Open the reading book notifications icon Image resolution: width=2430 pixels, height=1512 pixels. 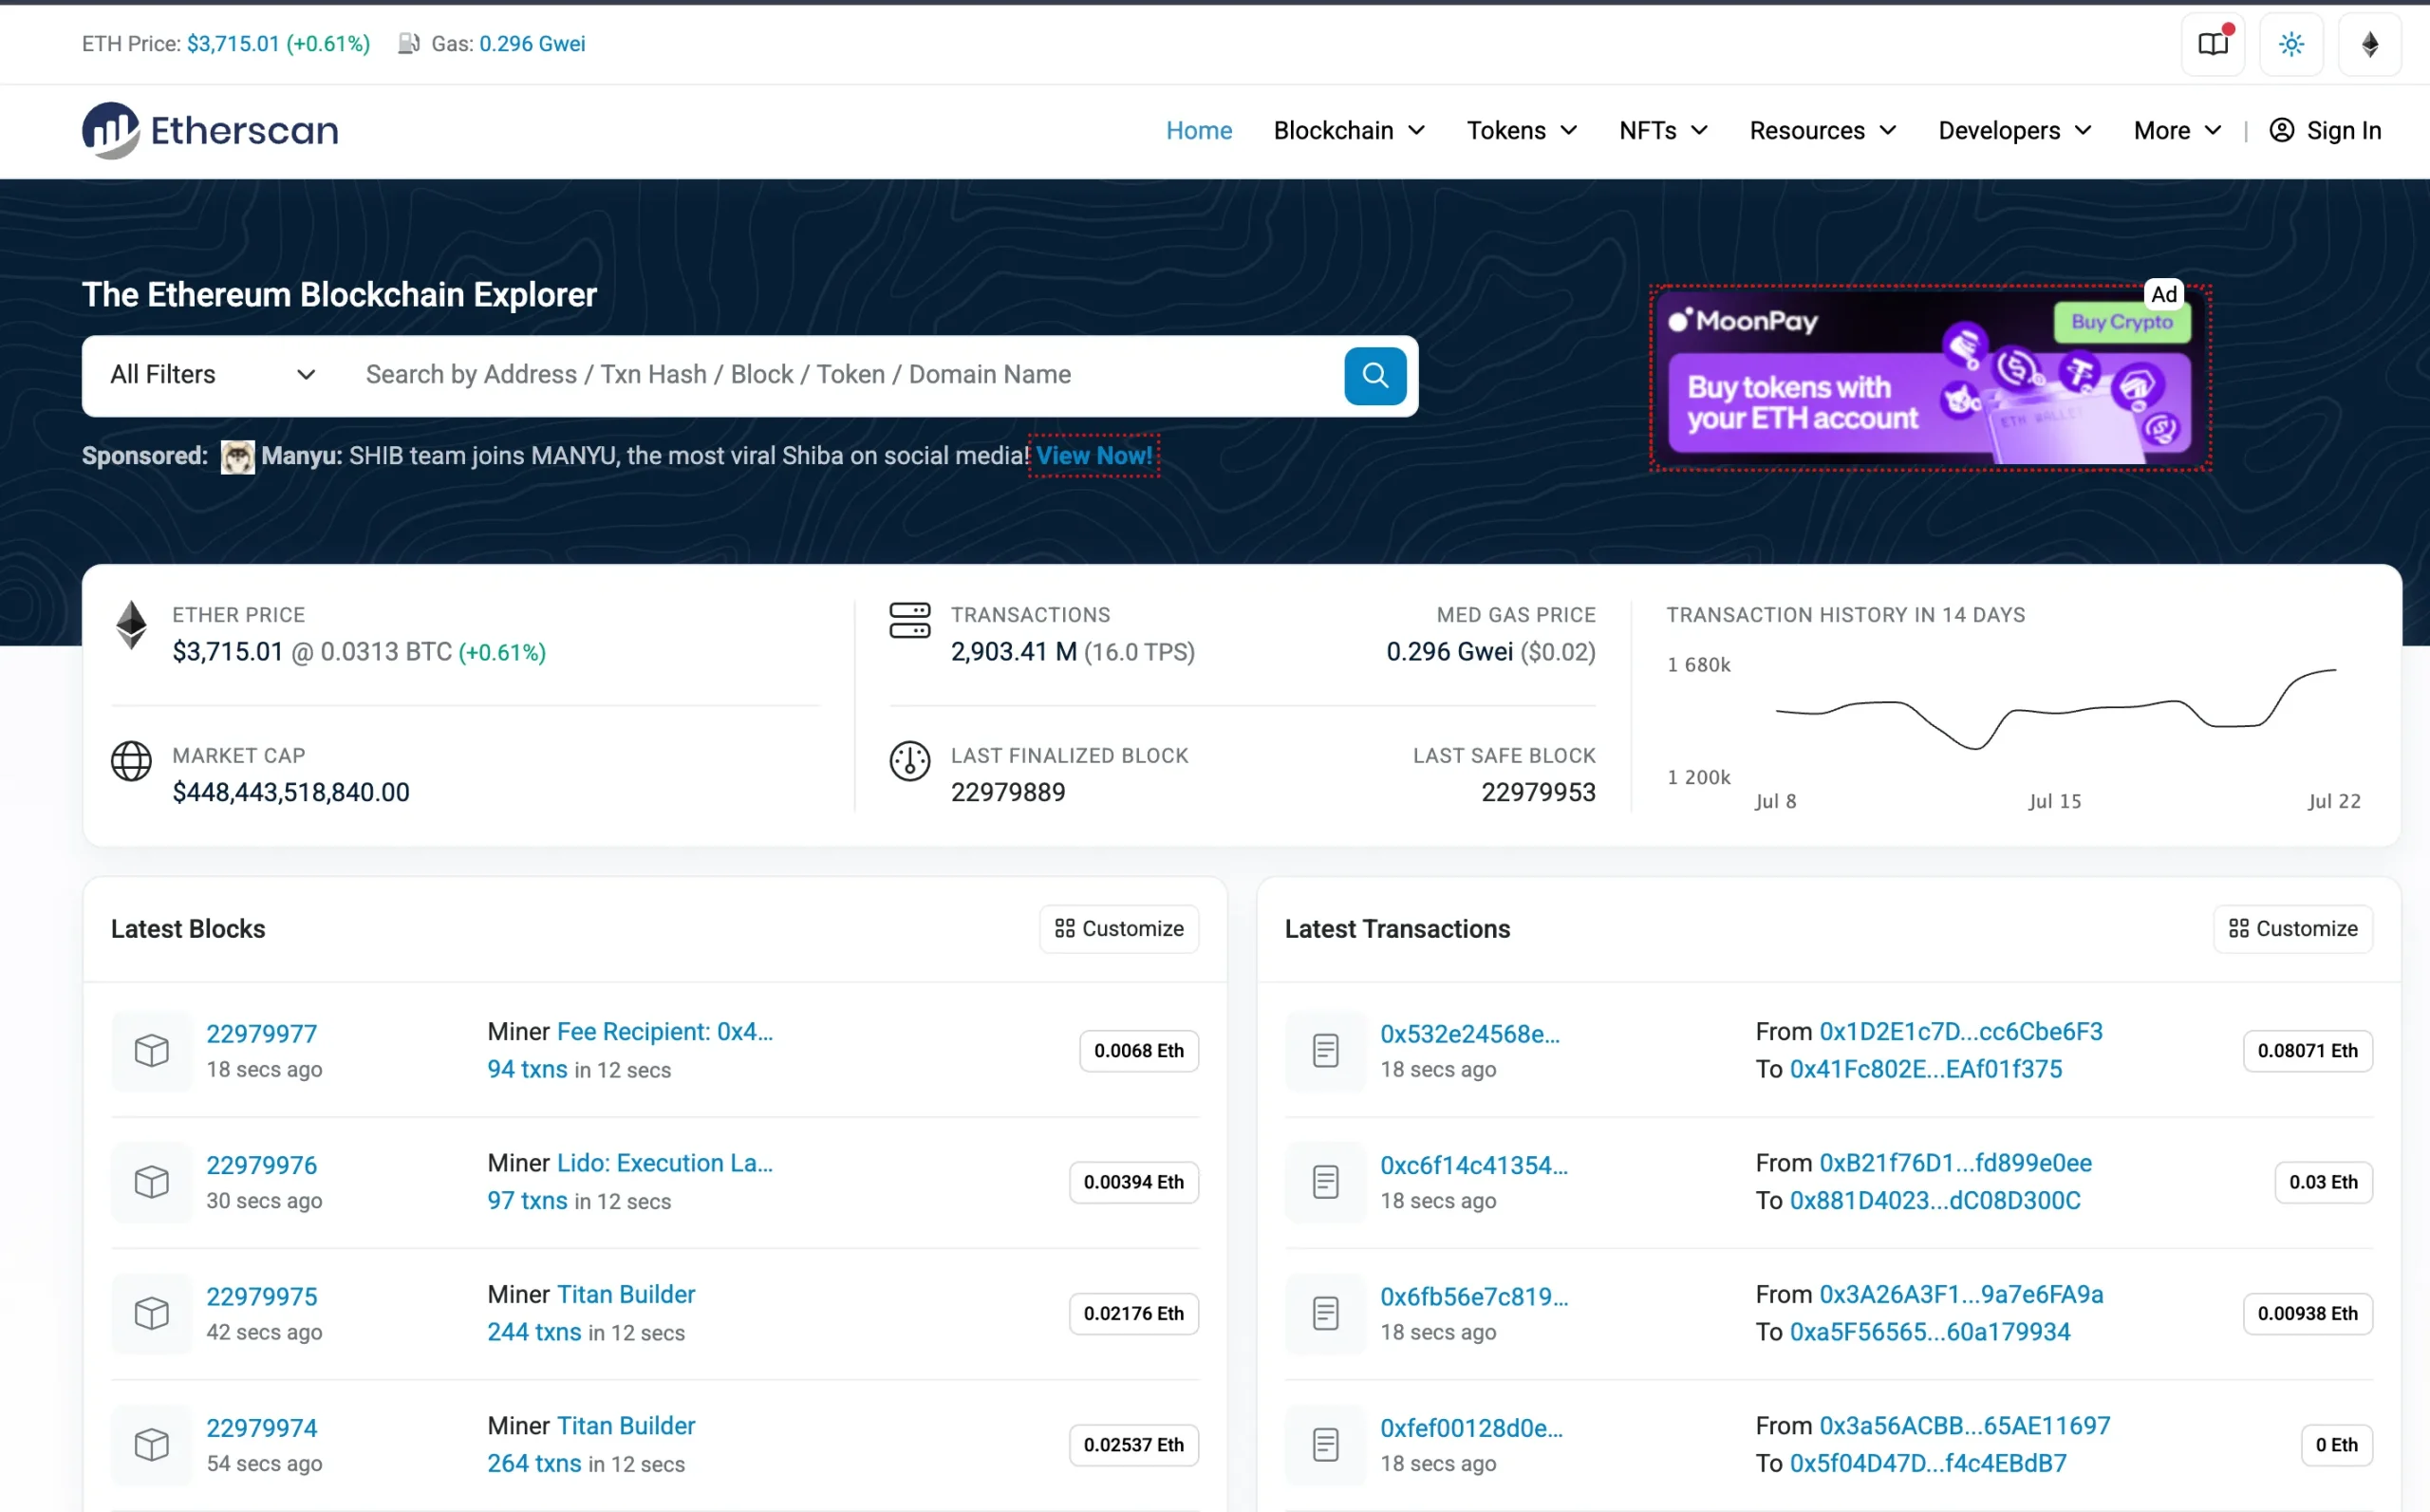tap(2213, 44)
